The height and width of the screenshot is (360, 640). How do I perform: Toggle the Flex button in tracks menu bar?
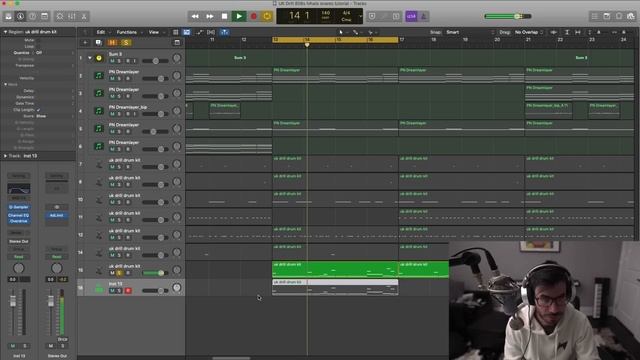pos(211,32)
